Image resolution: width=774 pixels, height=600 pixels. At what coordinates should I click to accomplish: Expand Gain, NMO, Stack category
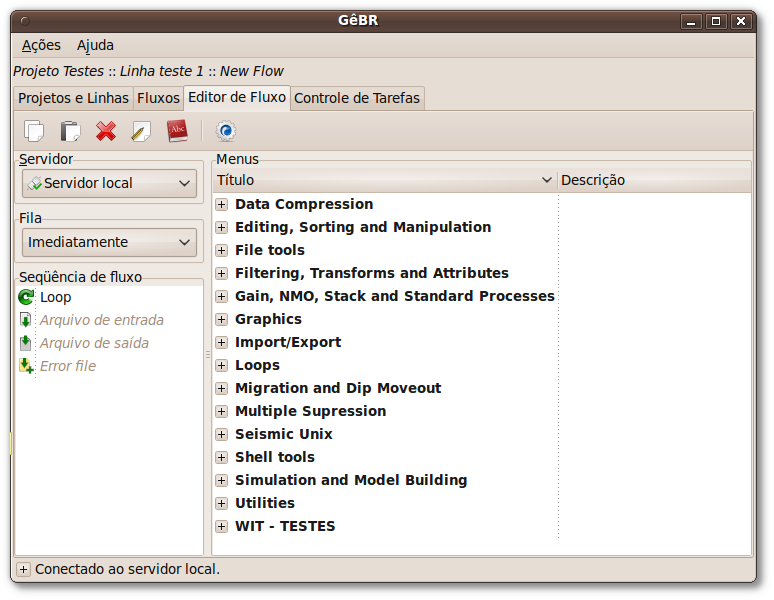pos(222,297)
